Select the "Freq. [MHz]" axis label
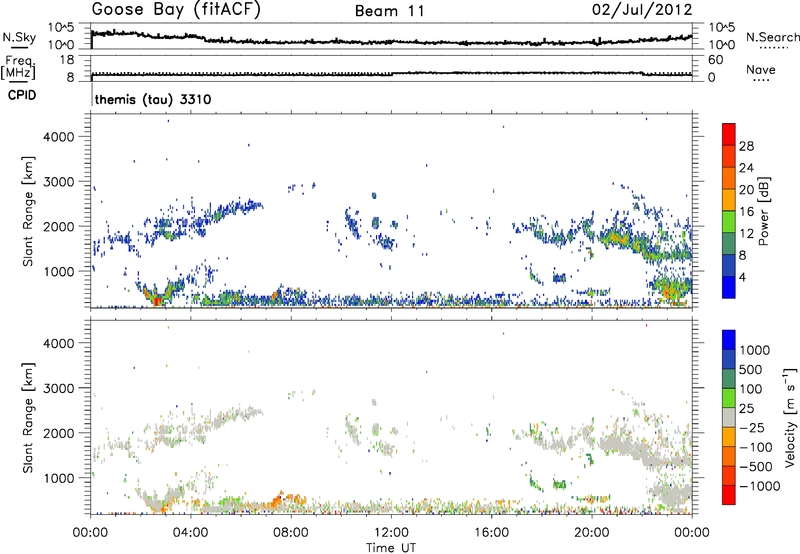 (x=19, y=67)
